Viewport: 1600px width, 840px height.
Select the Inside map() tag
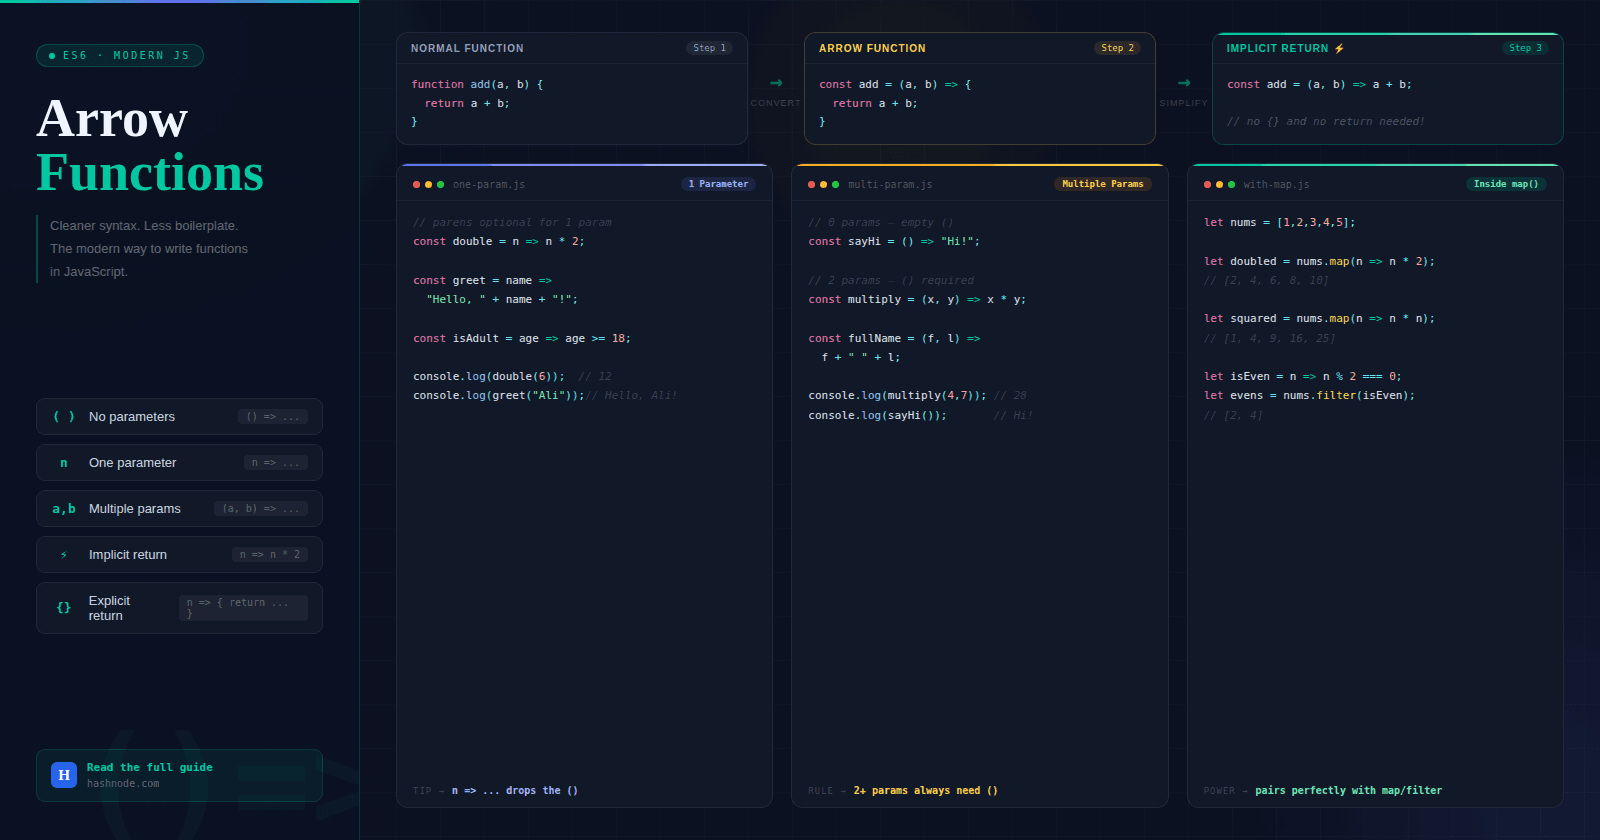tap(1505, 184)
